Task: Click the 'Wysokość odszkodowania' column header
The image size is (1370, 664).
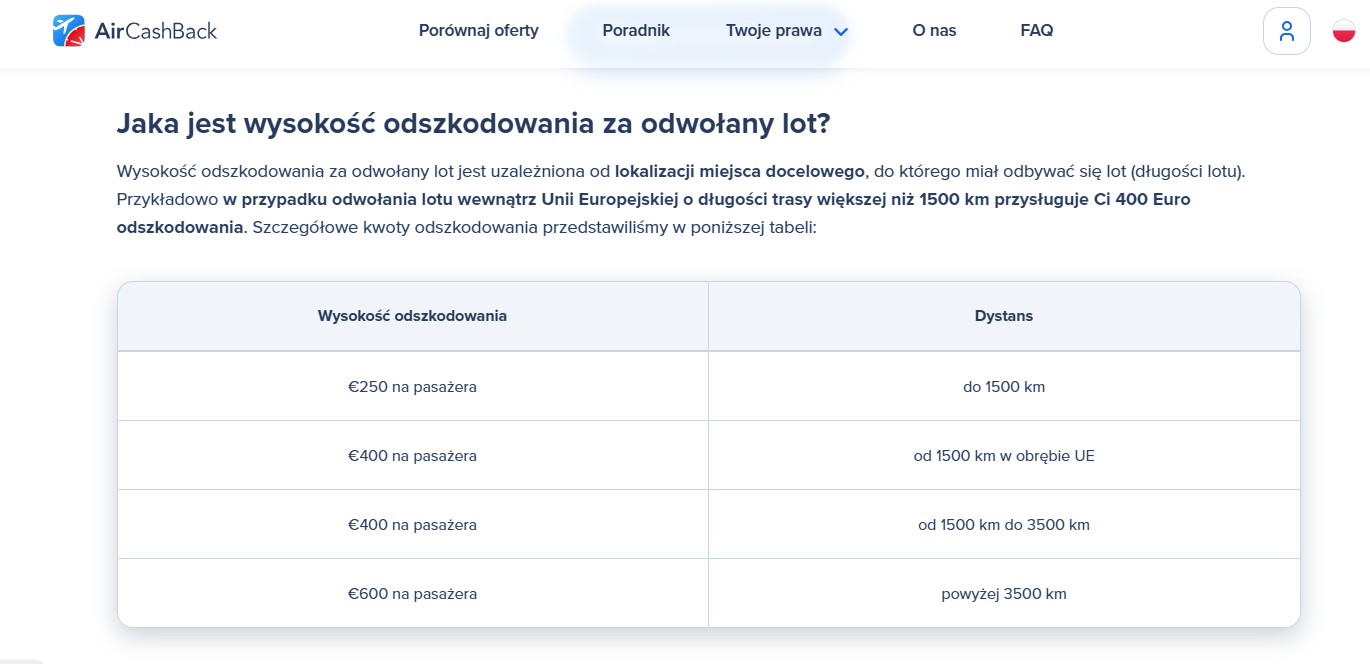Action: tap(412, 316)
